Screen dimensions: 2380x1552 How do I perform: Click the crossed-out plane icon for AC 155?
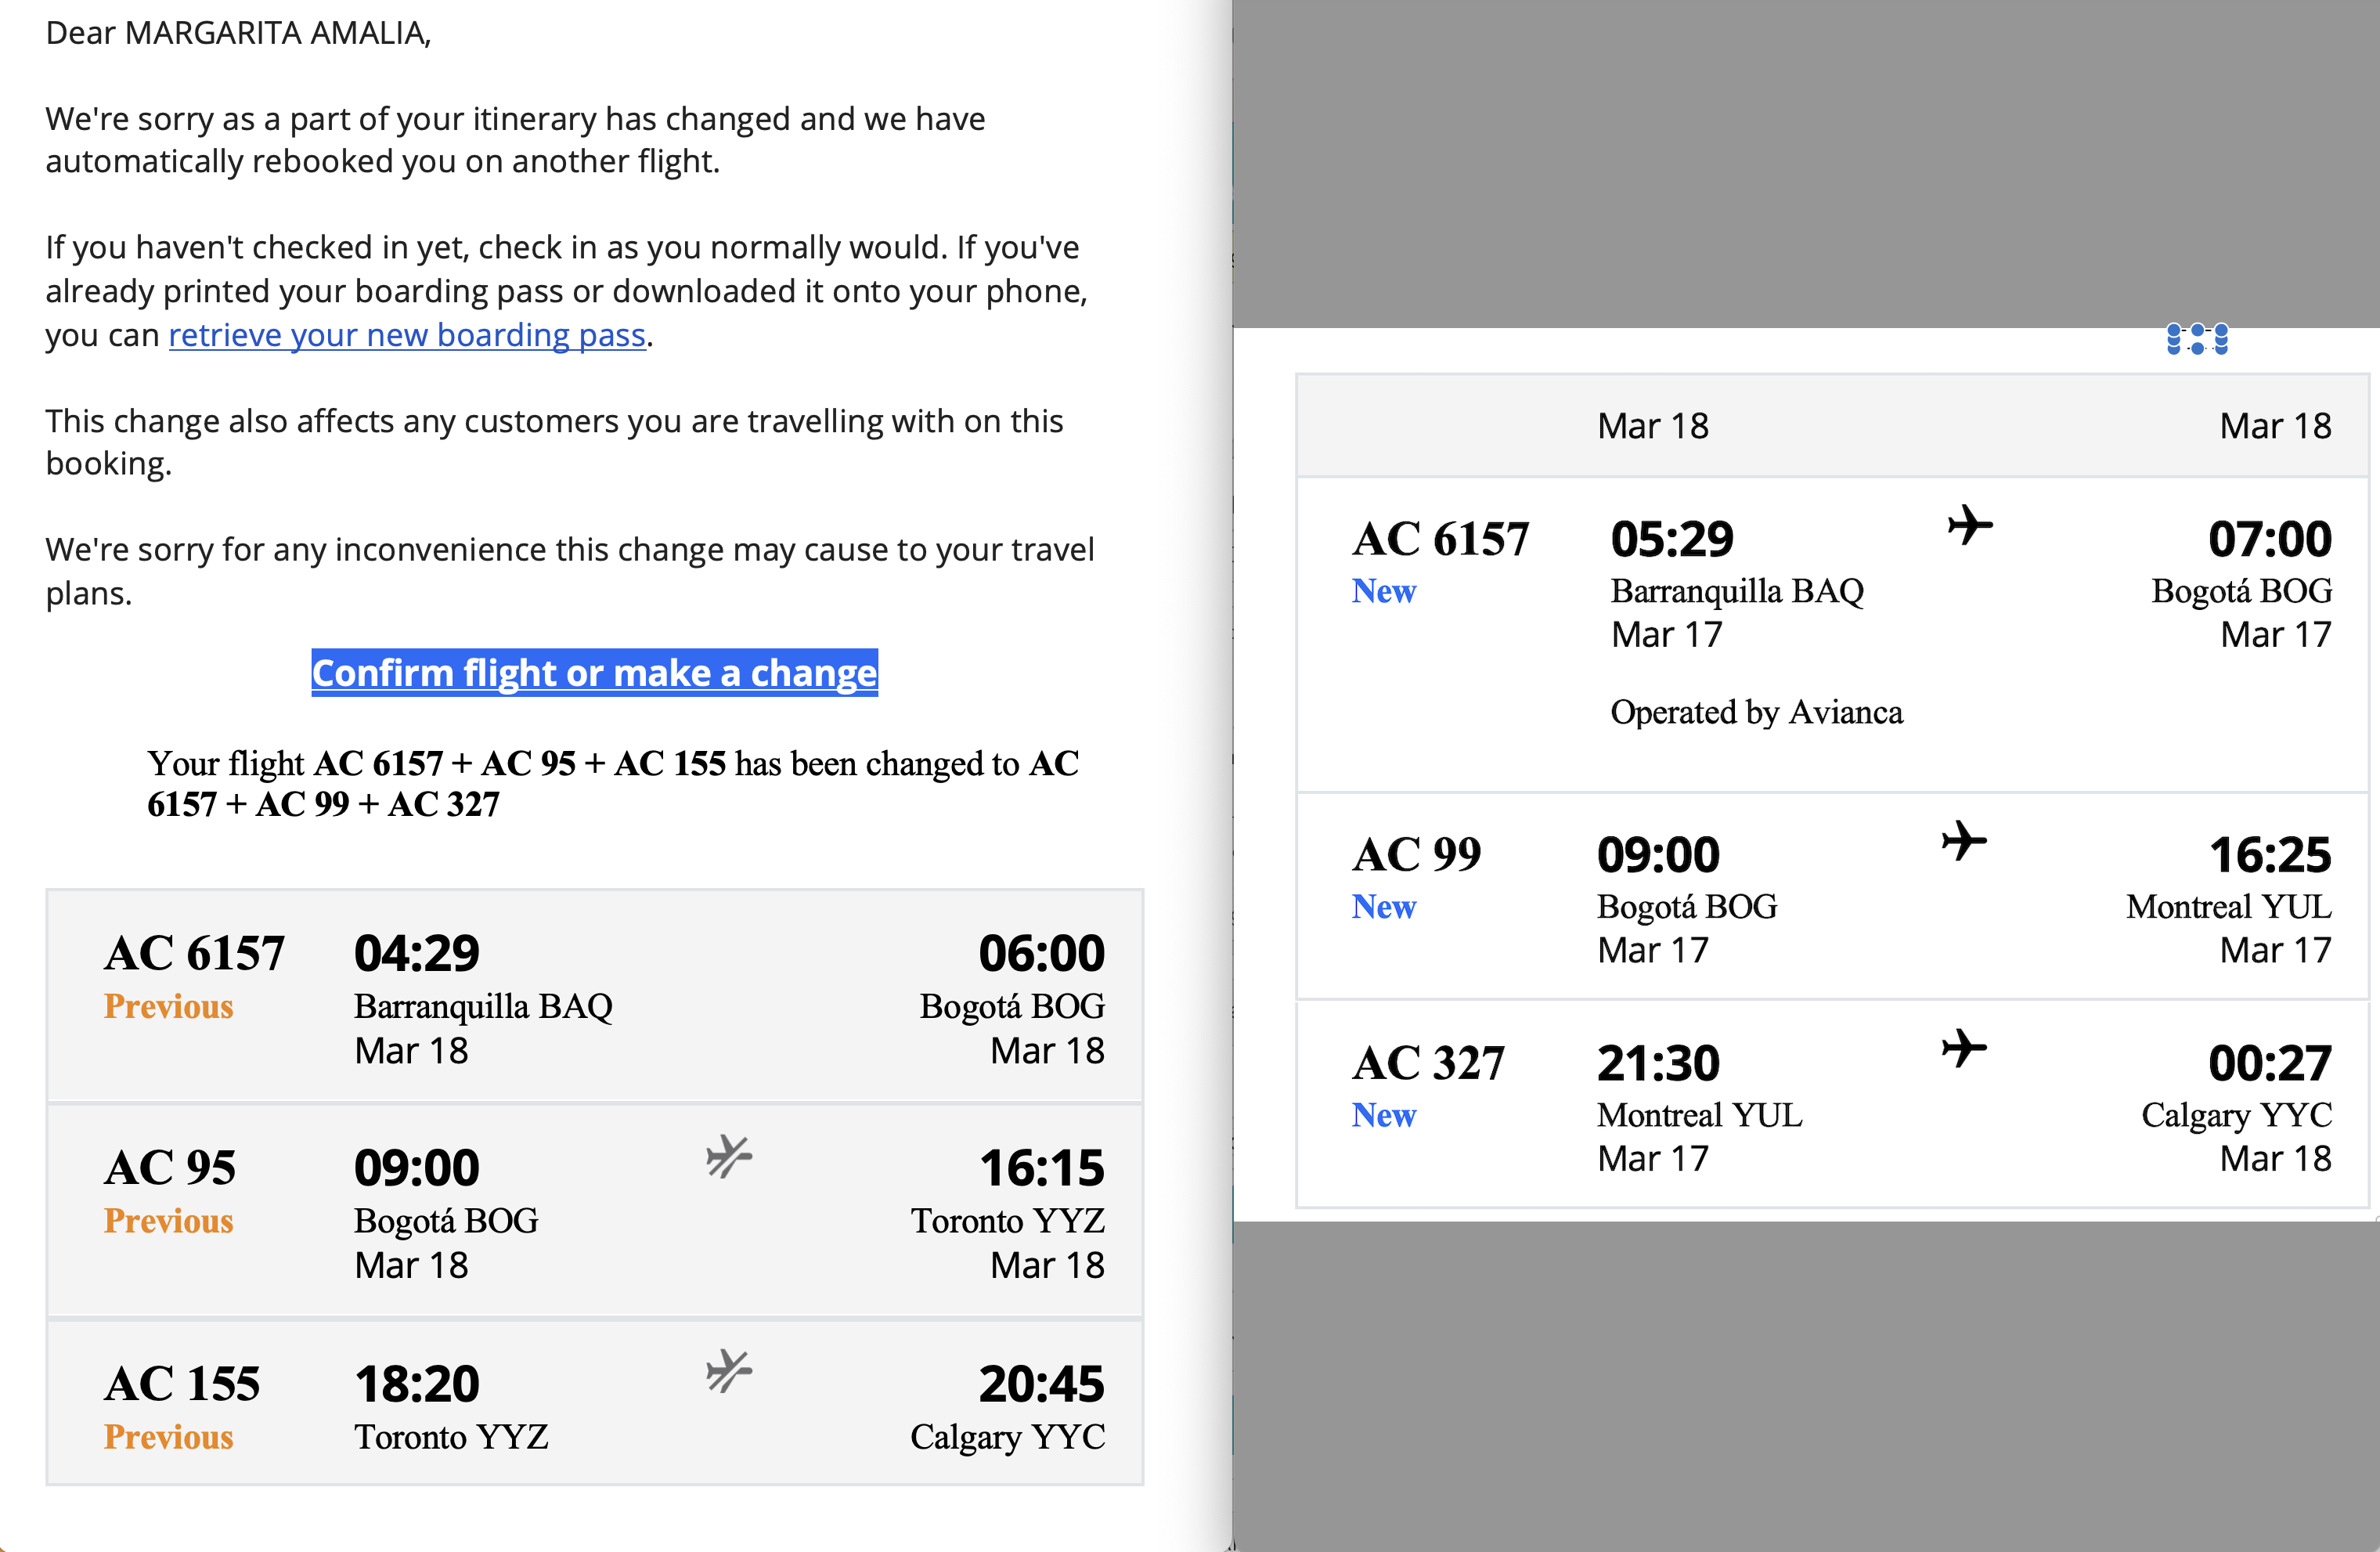tap(729, 1371)
